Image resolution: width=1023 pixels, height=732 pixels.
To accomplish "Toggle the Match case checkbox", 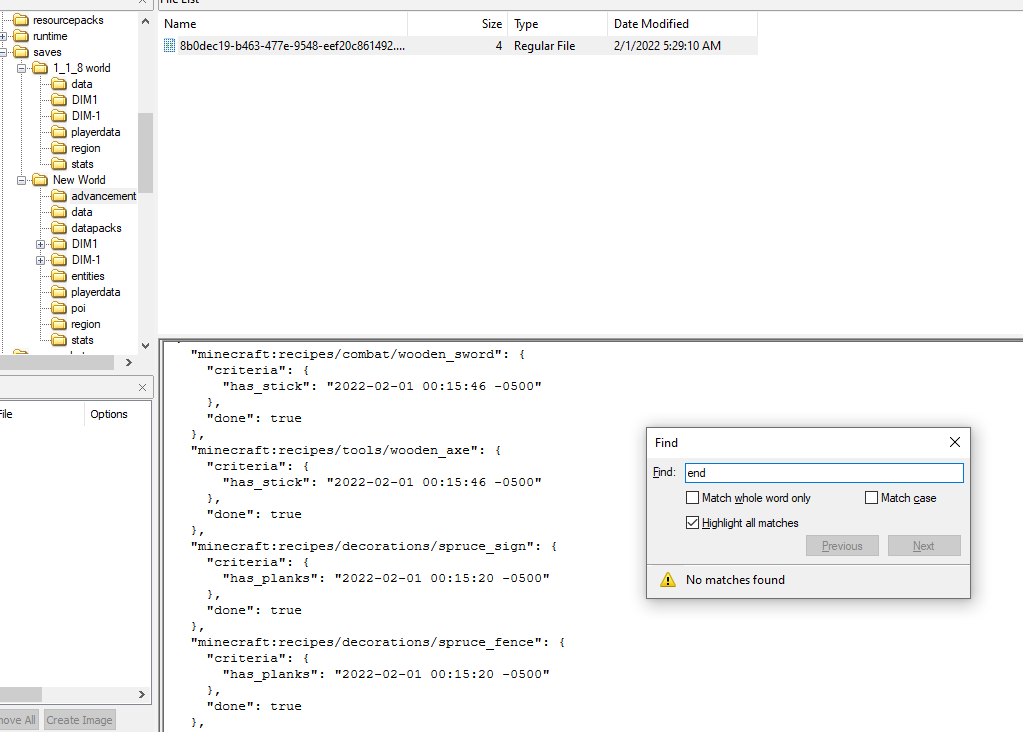I will pos(871,498).
